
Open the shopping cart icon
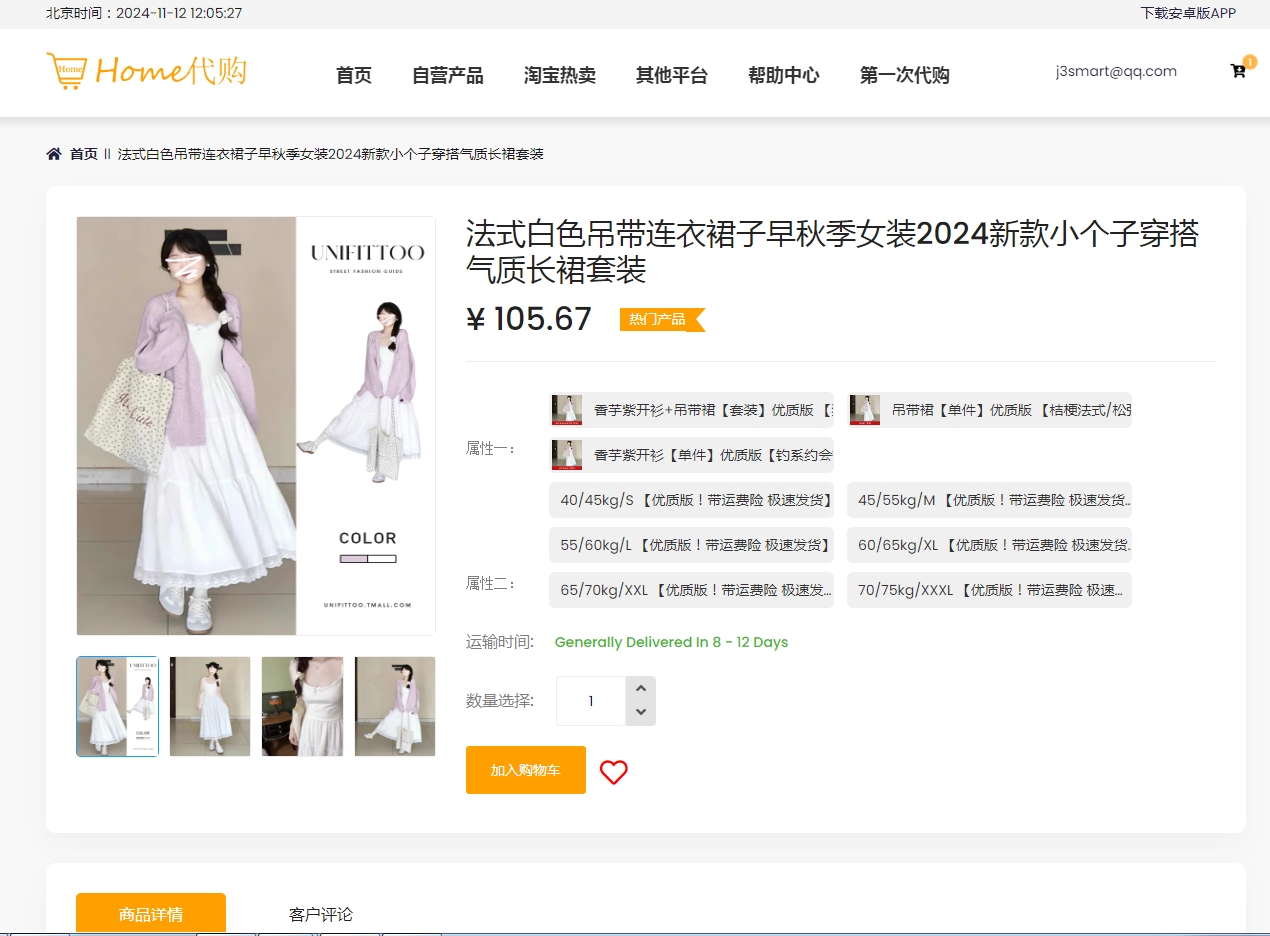[x=1238, y=71]
